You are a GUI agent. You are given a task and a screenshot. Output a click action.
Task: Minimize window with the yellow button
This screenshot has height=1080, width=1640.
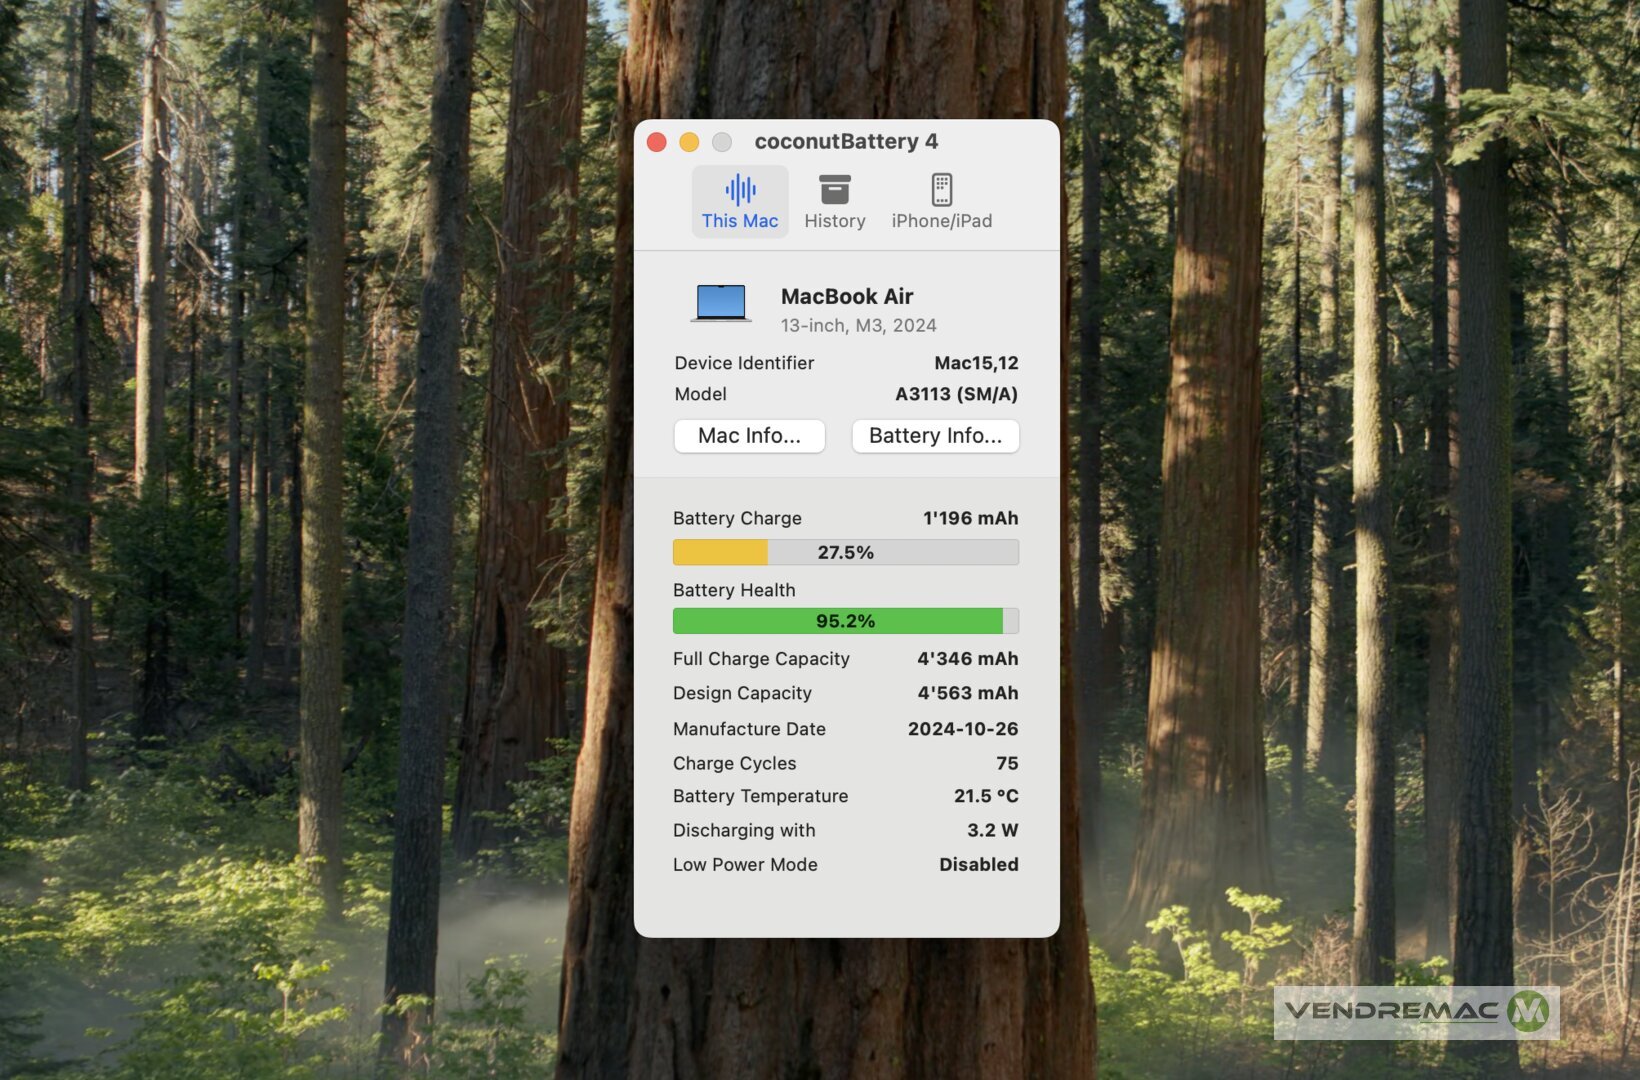[x=689, y=142]
